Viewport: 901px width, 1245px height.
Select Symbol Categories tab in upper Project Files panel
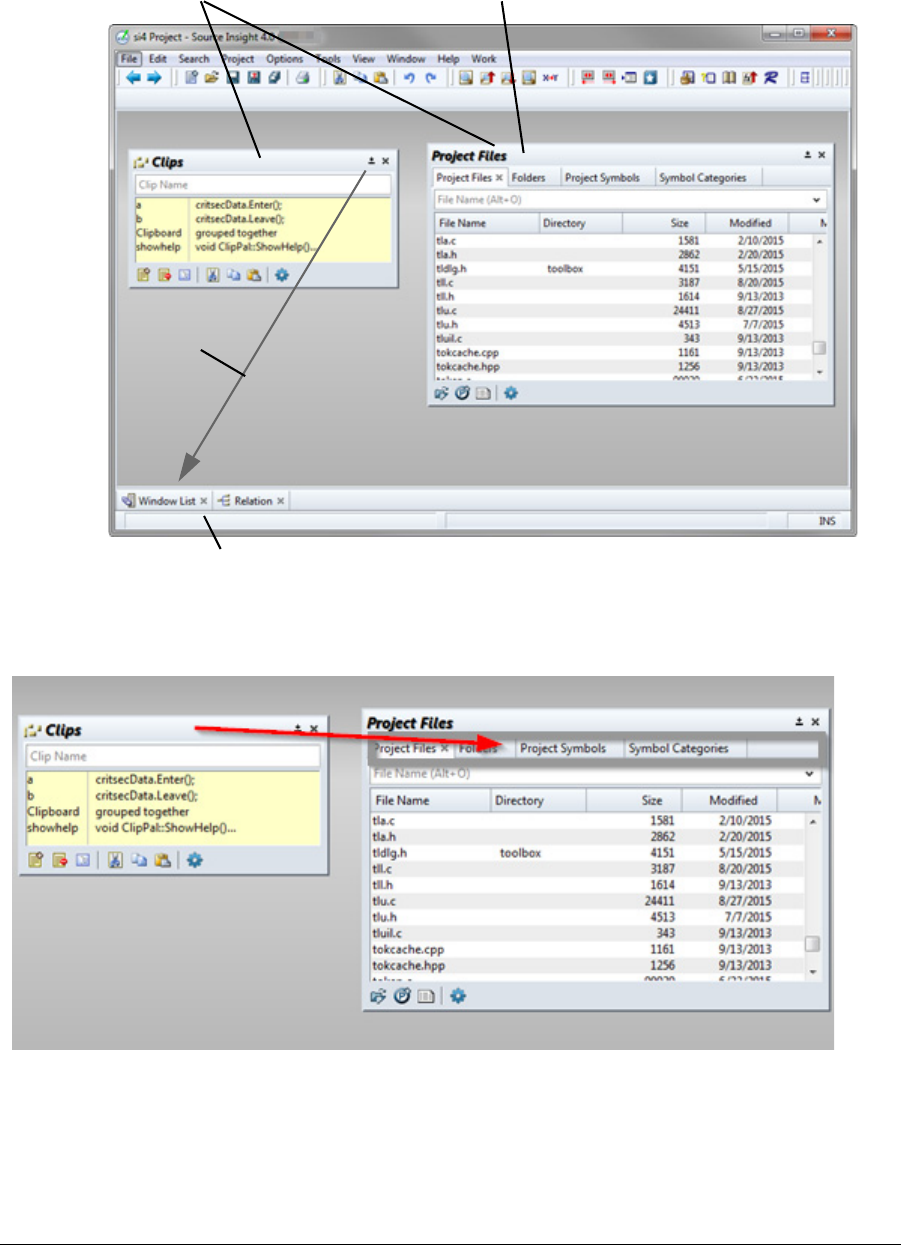(x=702, y=178)
